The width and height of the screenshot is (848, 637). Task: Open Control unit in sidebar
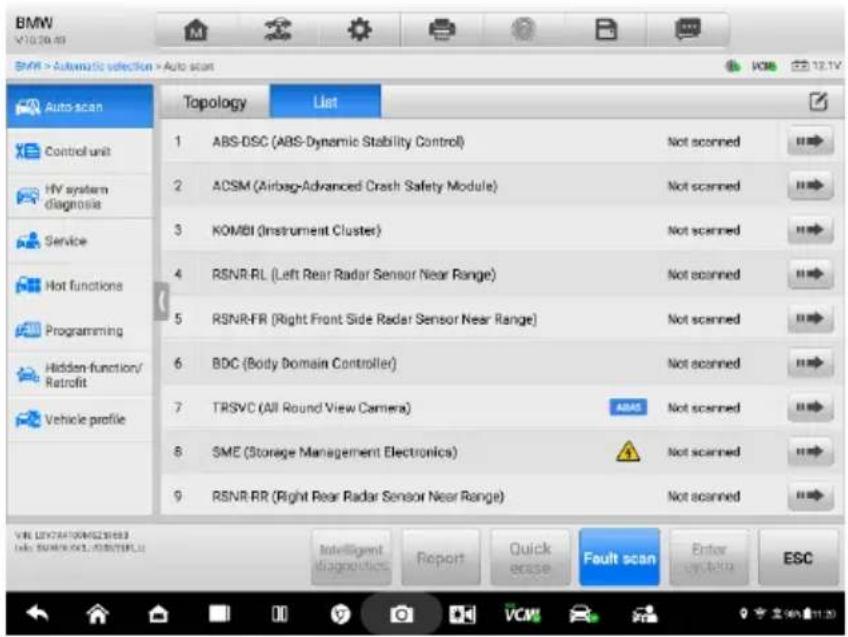point(80,151)
